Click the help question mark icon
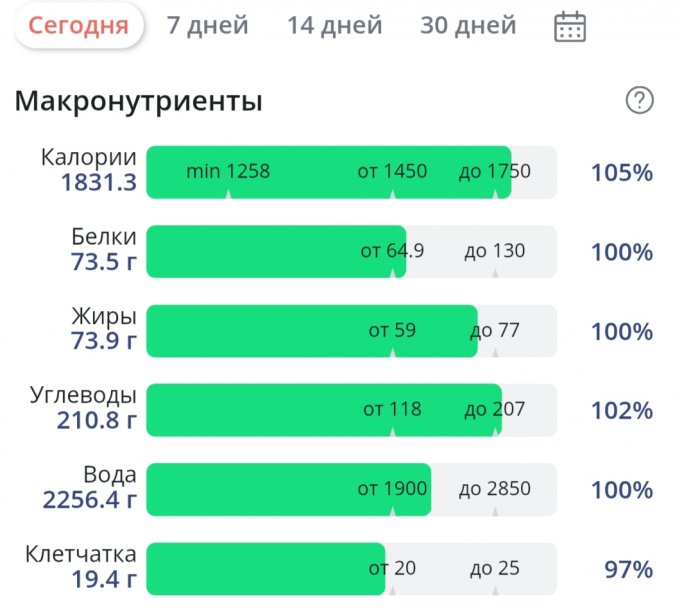The width and height of the screenshot is (680, 613). point(639,100)
